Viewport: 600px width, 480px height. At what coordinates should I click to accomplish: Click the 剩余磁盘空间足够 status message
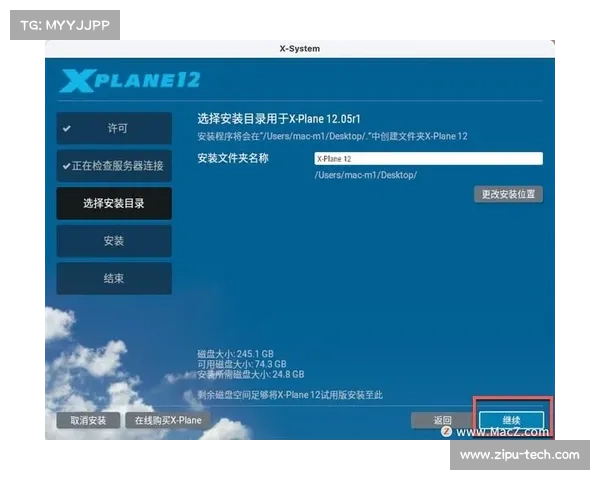pos(290,395)
